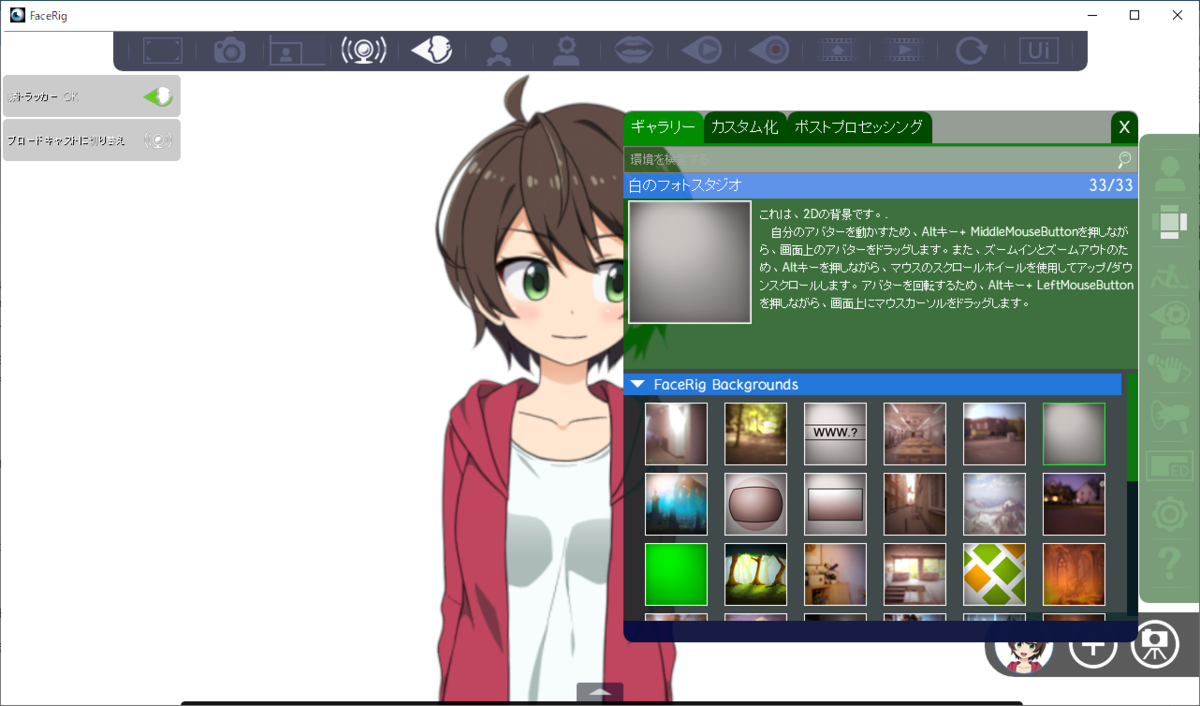Click the 白のフォトスタジオ title bar
The width and height of the screenshot is (1200, 706).
click(881, 185)
